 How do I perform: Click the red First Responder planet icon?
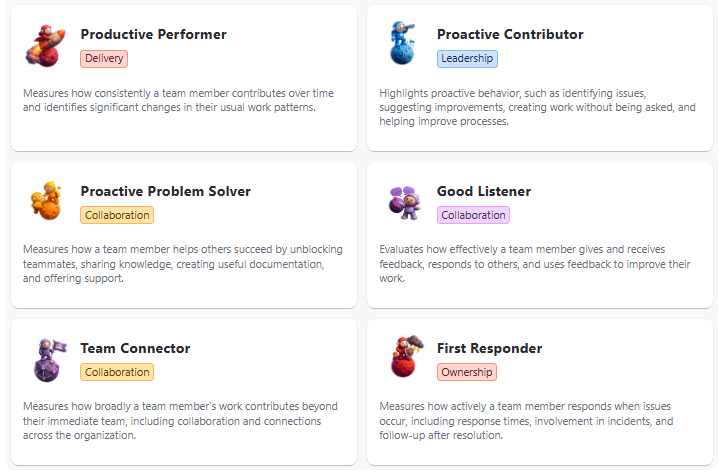406,356
